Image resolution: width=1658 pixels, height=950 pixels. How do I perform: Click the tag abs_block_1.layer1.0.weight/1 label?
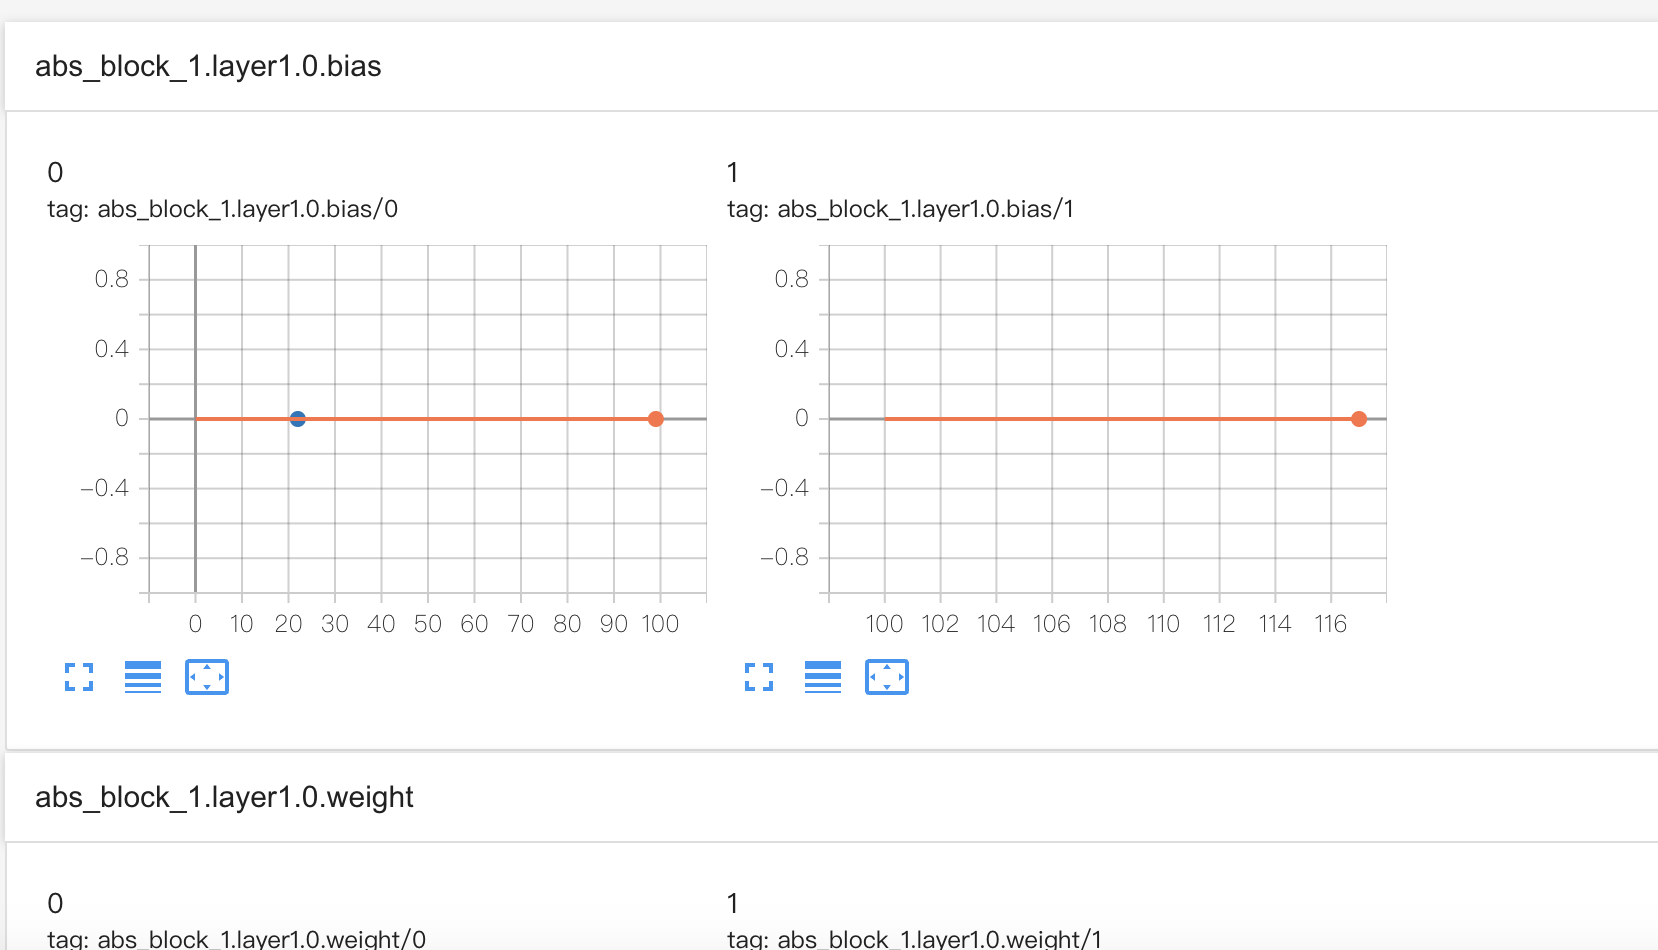point(914,939)
